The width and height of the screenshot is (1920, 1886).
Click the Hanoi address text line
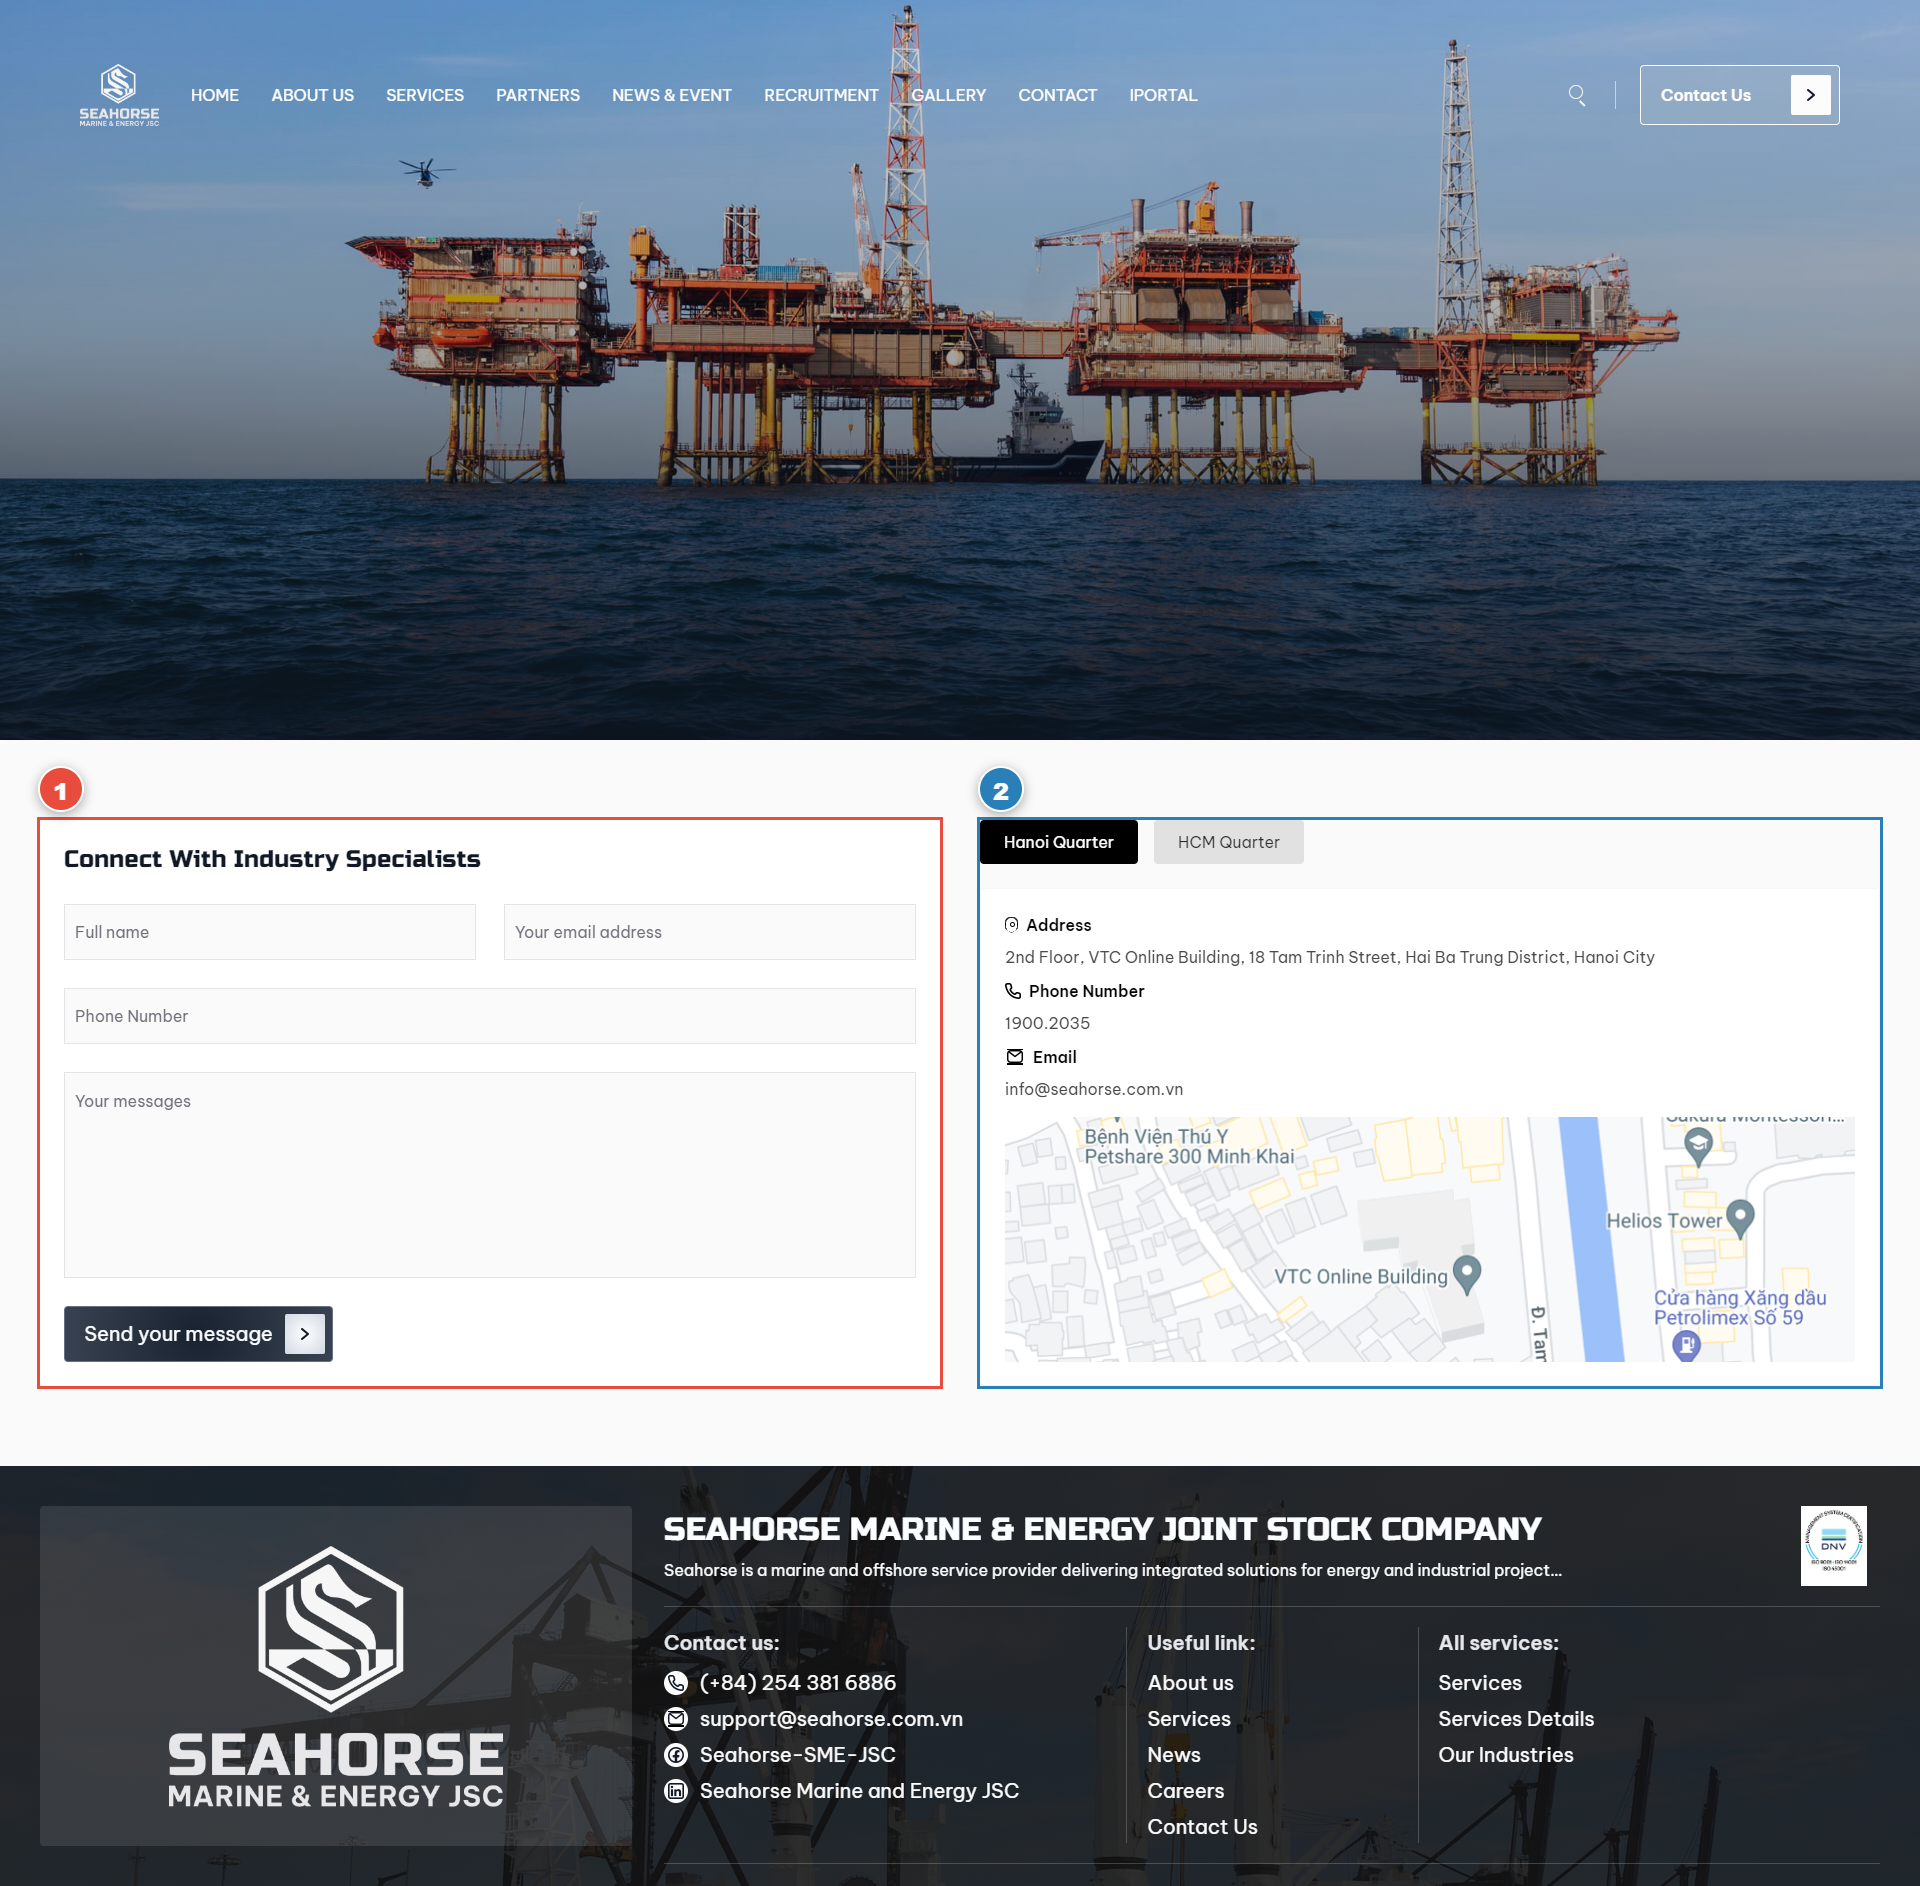(x=1330, y=957)
